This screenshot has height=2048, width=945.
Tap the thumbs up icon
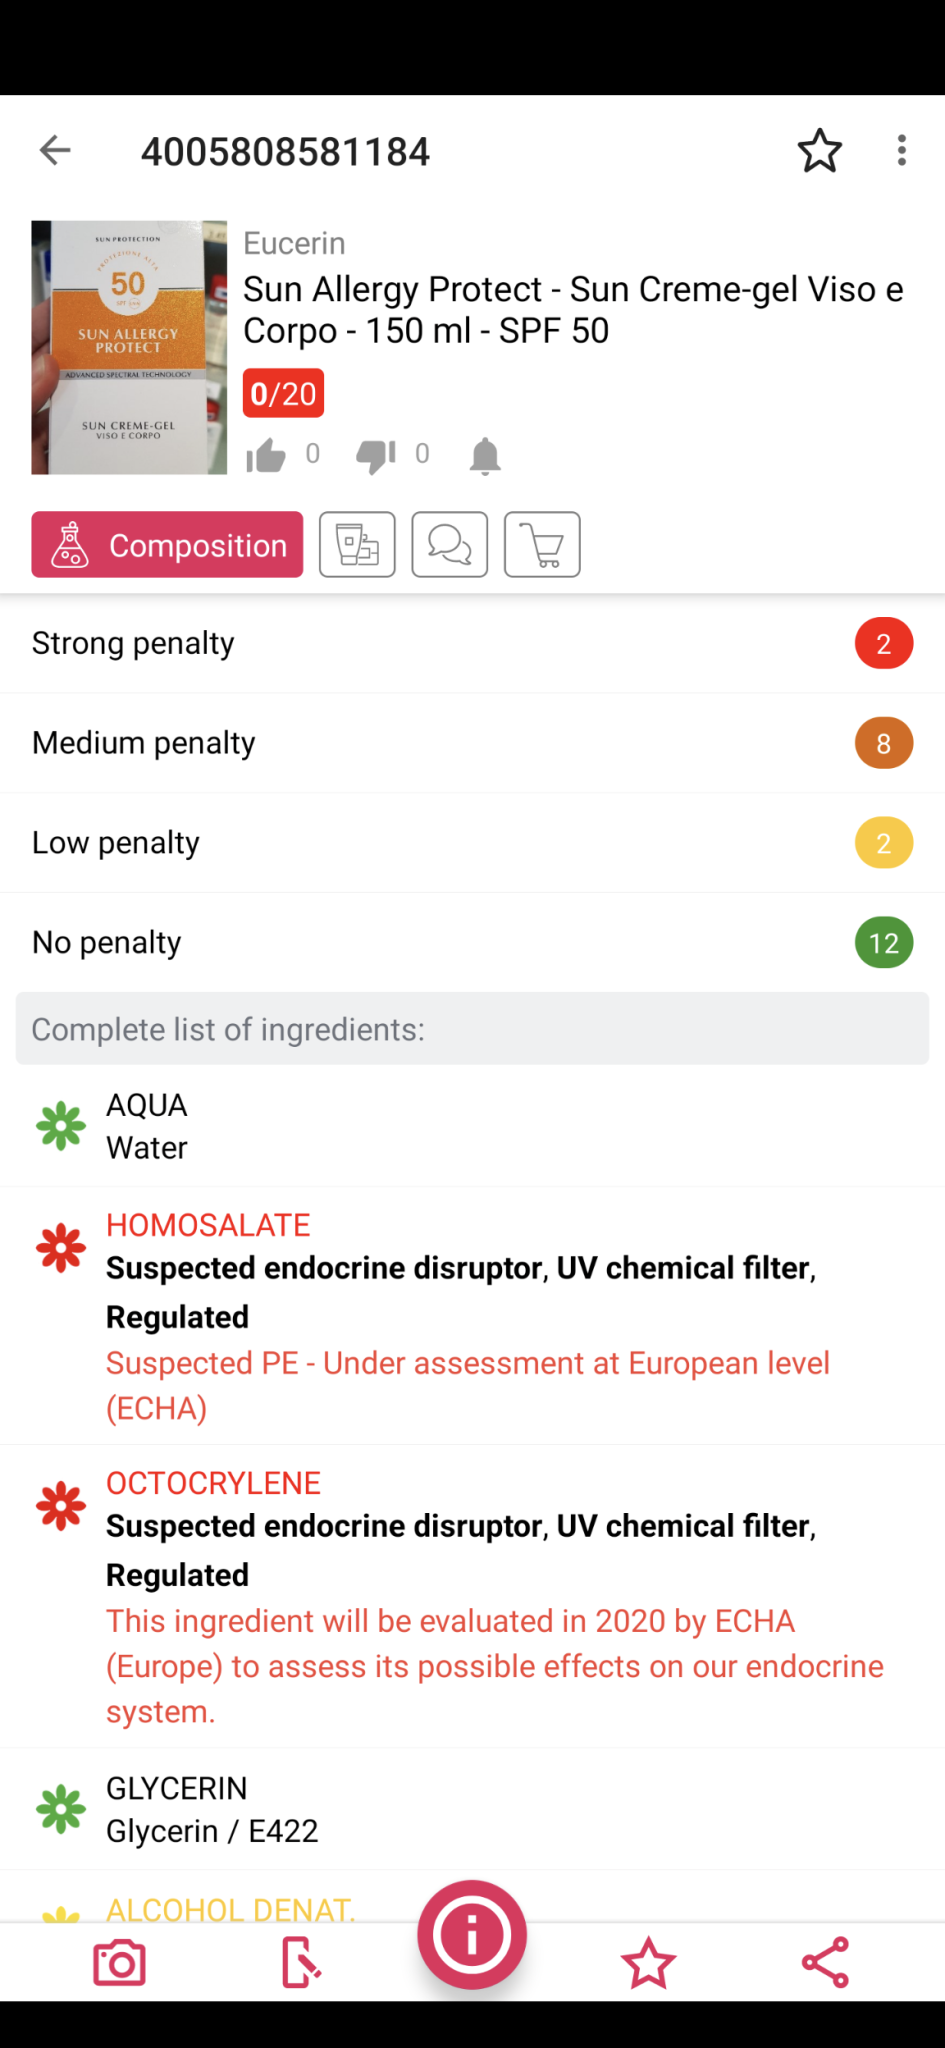coord(266,456)
